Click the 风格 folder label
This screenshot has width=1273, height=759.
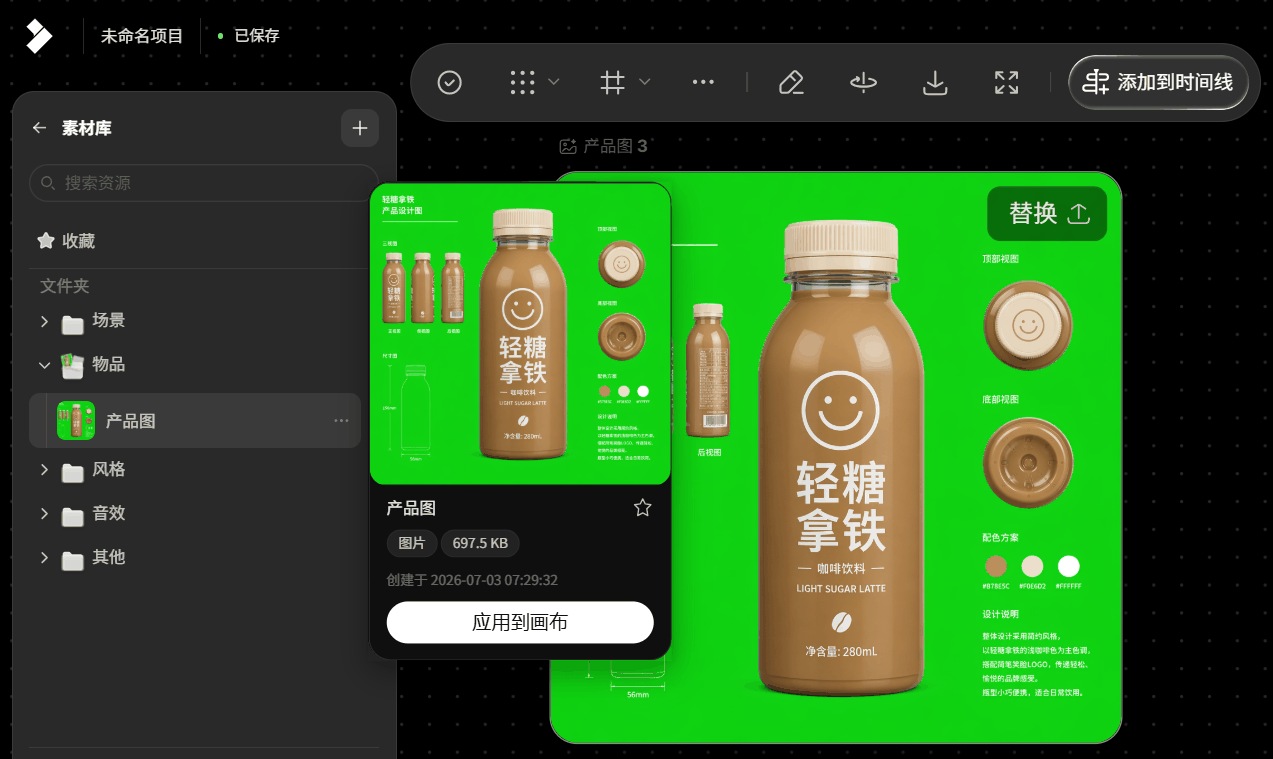pyautogui.click(x=109, y=469)
